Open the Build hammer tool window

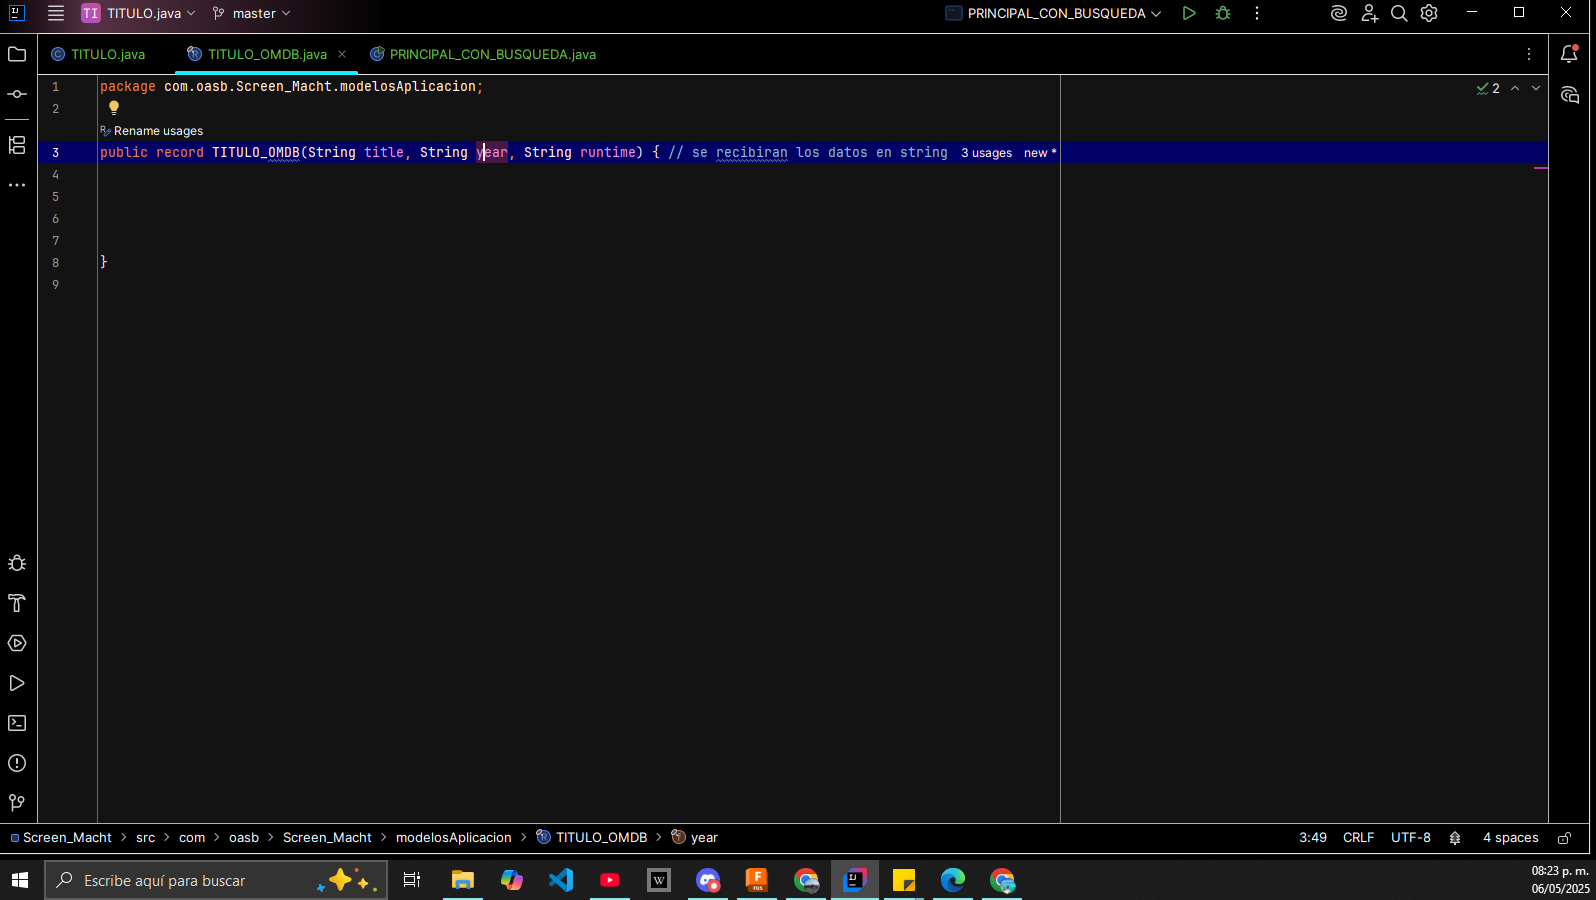point(17,603)
